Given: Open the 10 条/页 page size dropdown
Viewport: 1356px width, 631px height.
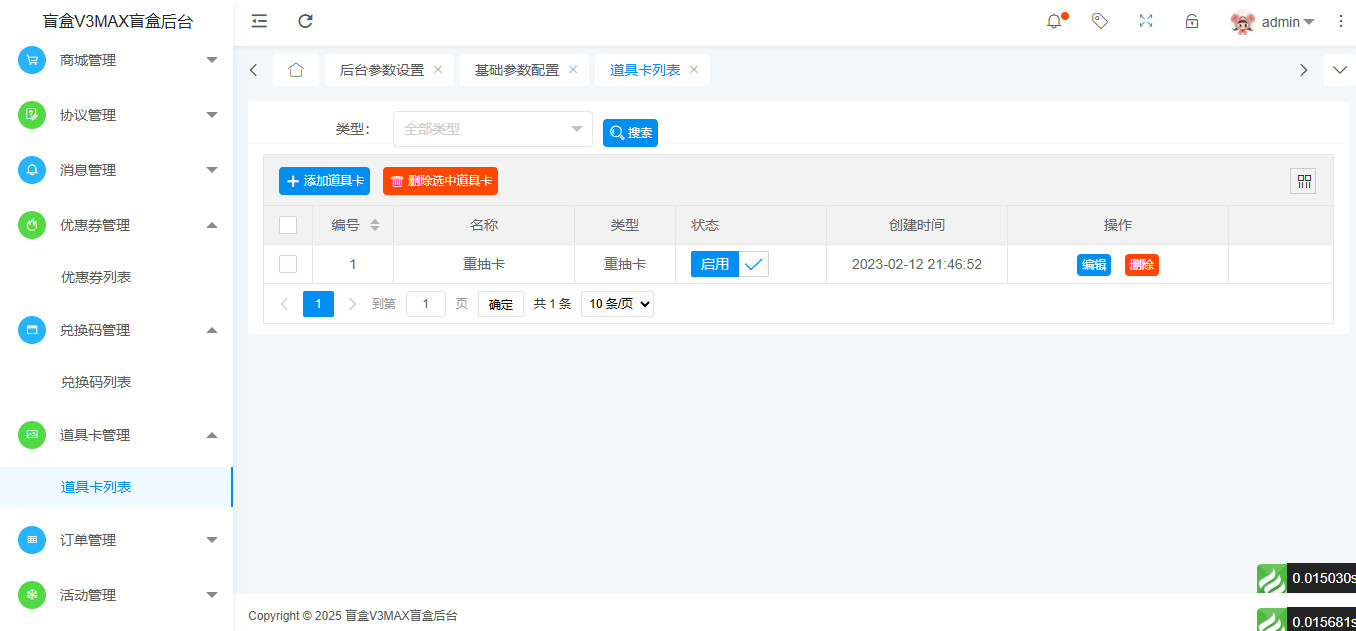Looking at the screenshot, I should [x=617, y=304].
